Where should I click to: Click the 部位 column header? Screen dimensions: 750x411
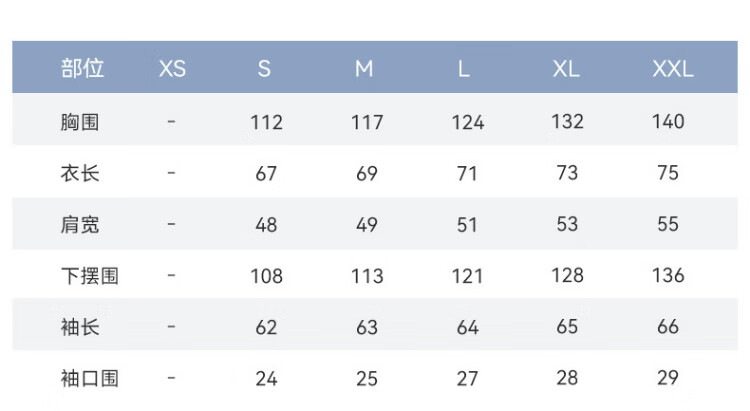(82, 69)
